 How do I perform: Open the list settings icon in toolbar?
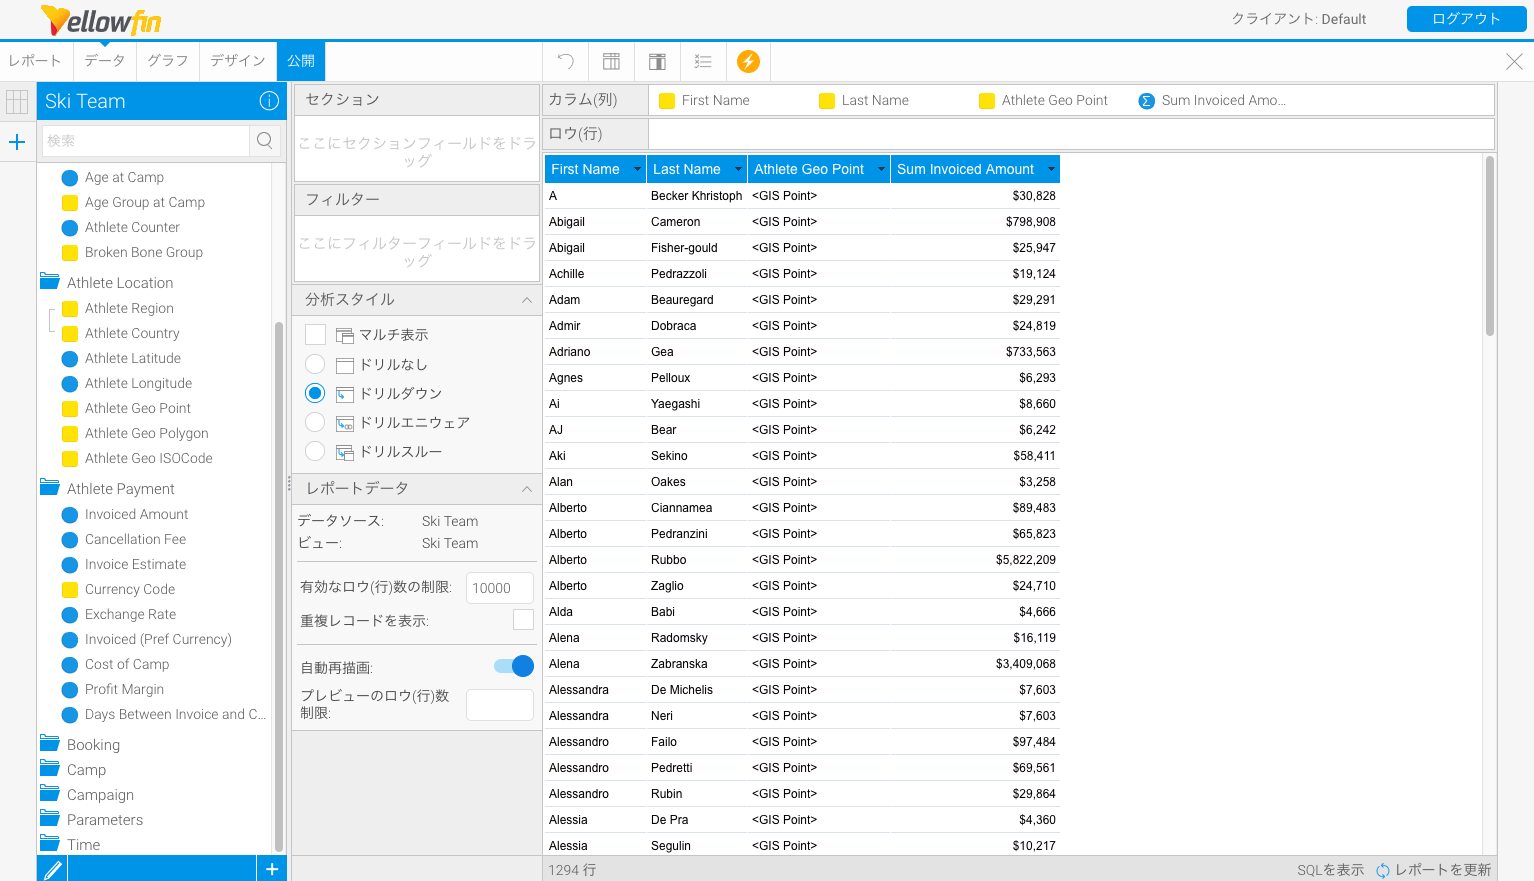pyautogui.click(x=703, y=62)
